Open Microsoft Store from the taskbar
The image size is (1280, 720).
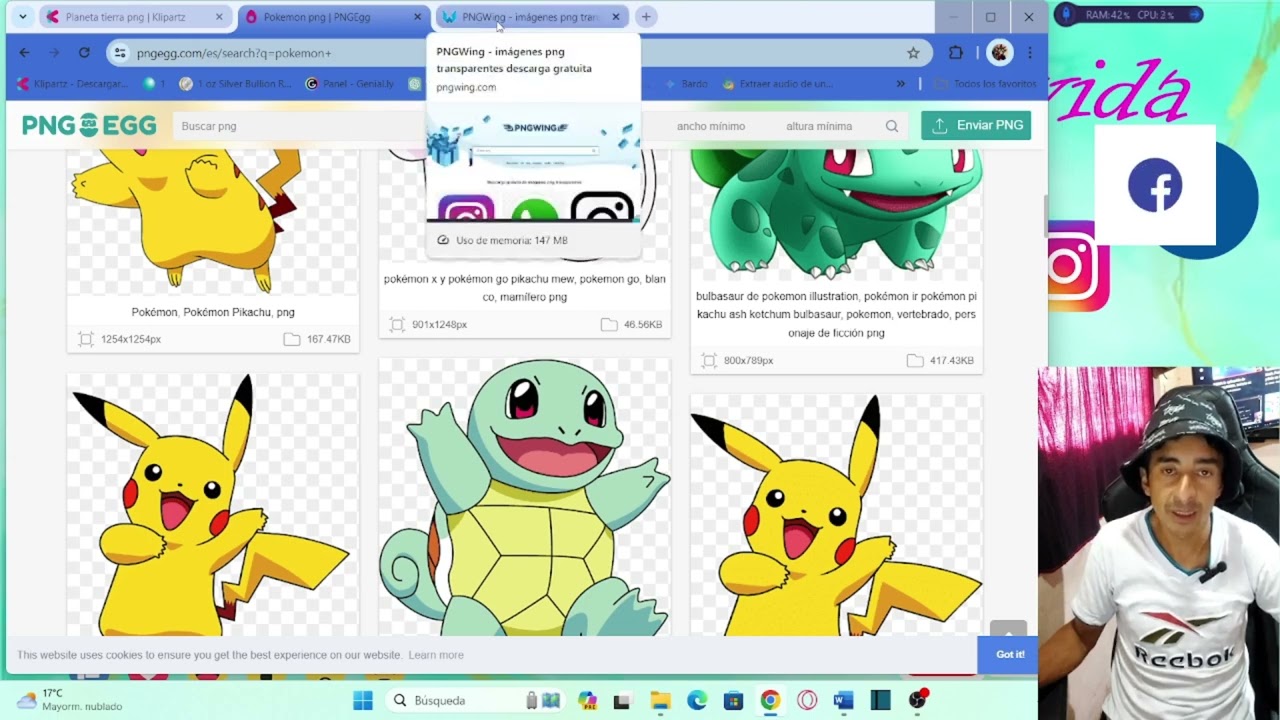click(x=733, y=700)
